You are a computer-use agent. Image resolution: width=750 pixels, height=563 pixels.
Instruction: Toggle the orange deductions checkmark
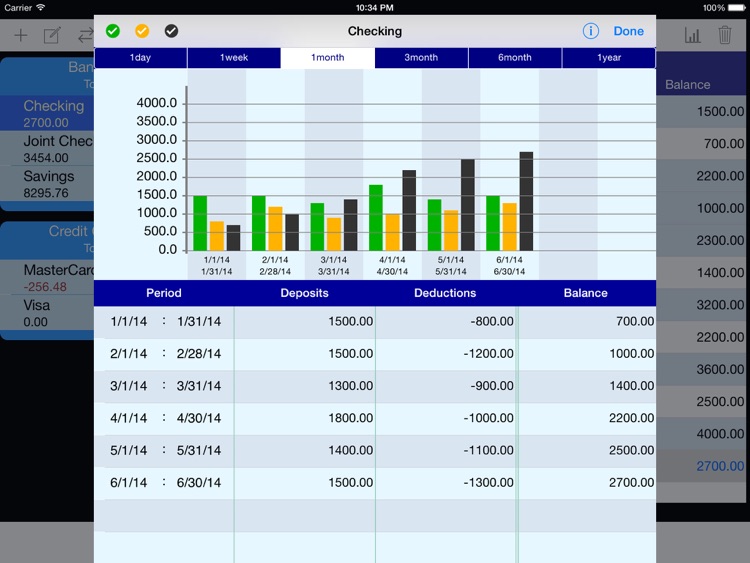142,31
